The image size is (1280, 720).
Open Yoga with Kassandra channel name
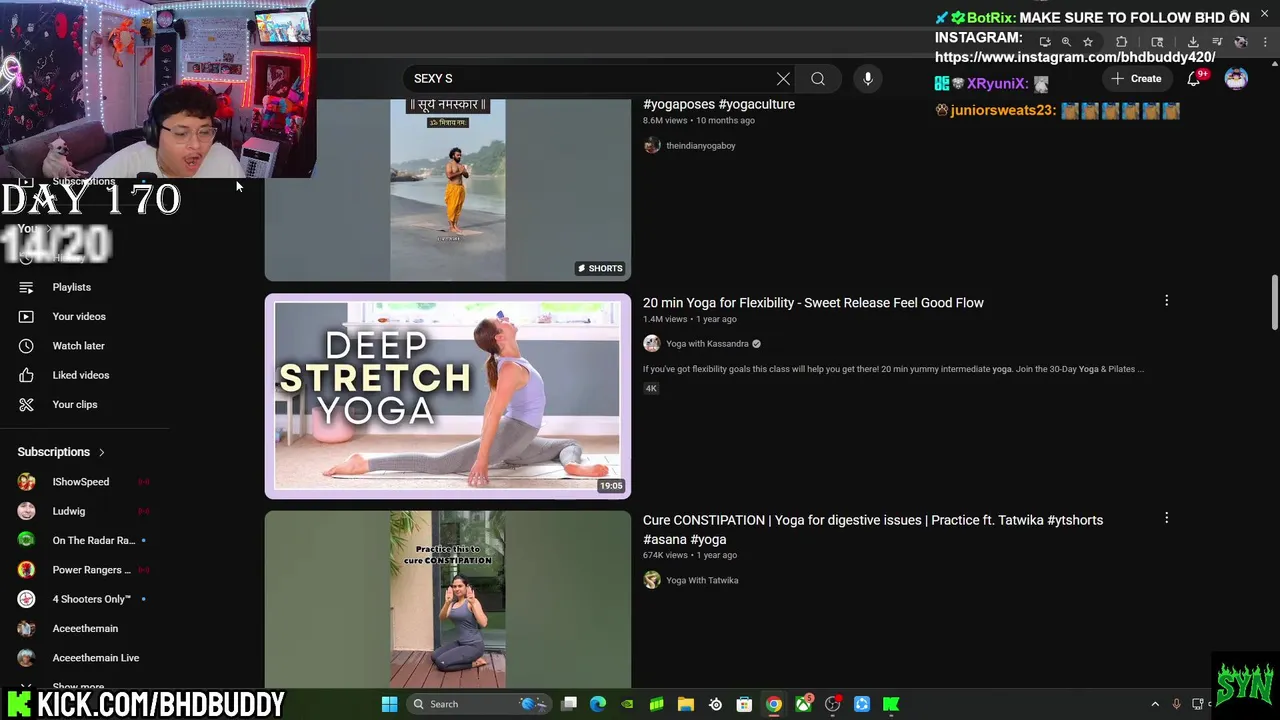[707, 344]
